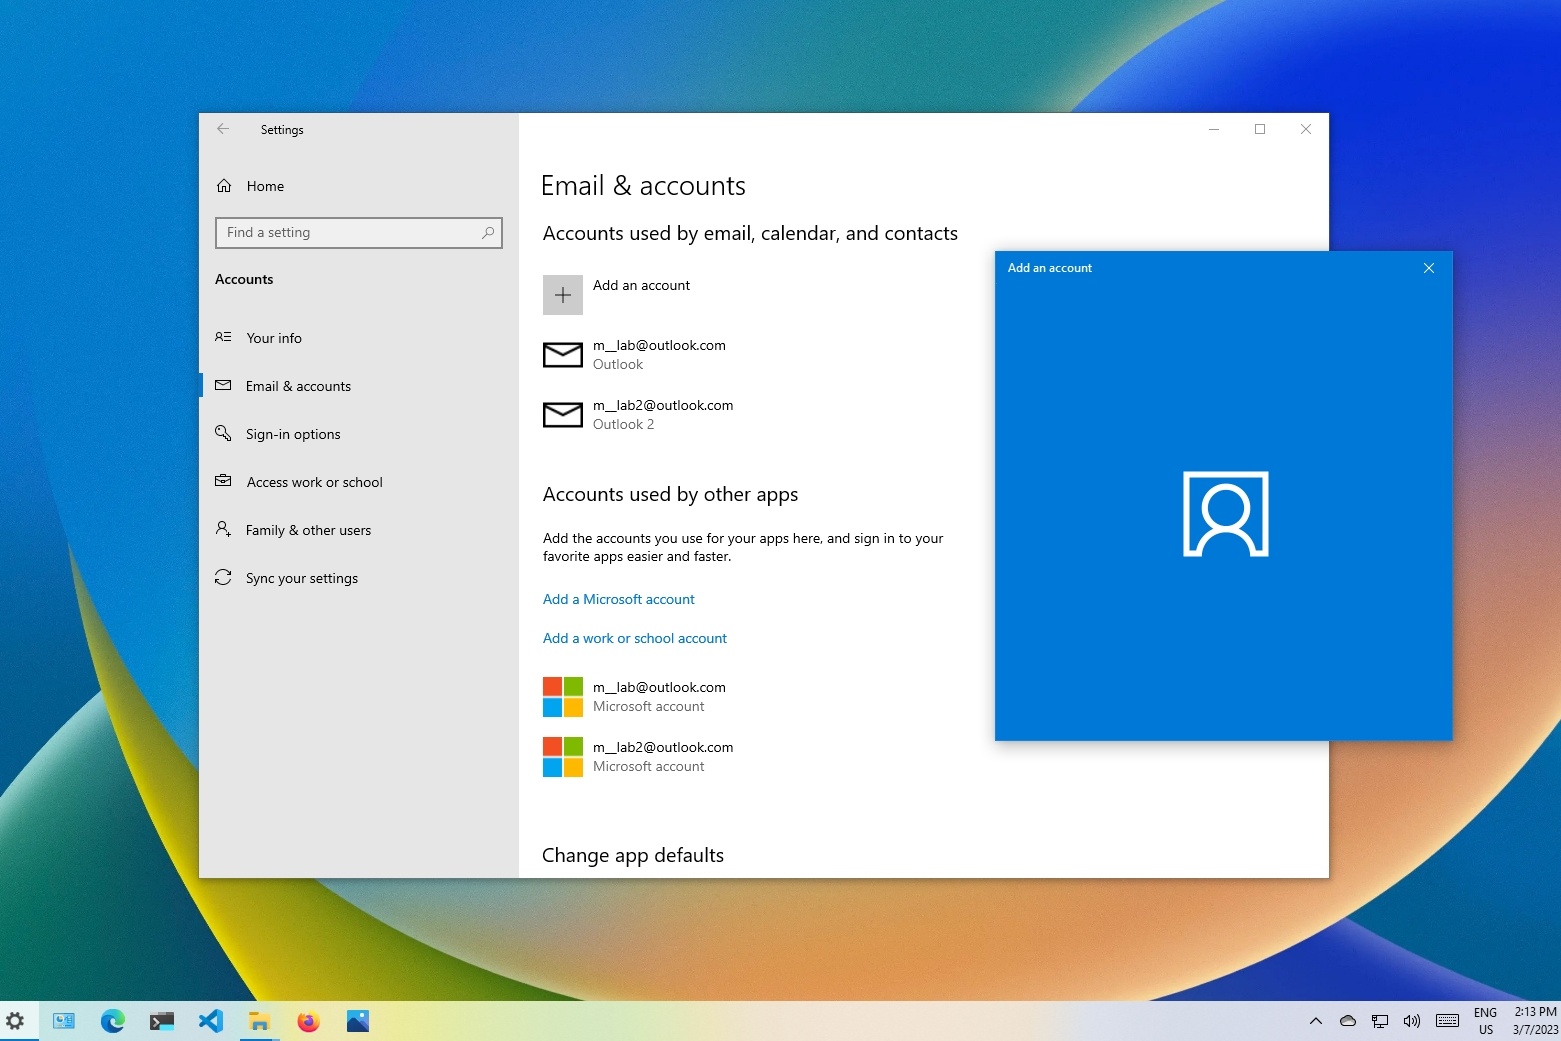This screenshot has width=1561, height=1041.
Task: Click the plus icon to add an account
Action: click(x=562, y=294)
